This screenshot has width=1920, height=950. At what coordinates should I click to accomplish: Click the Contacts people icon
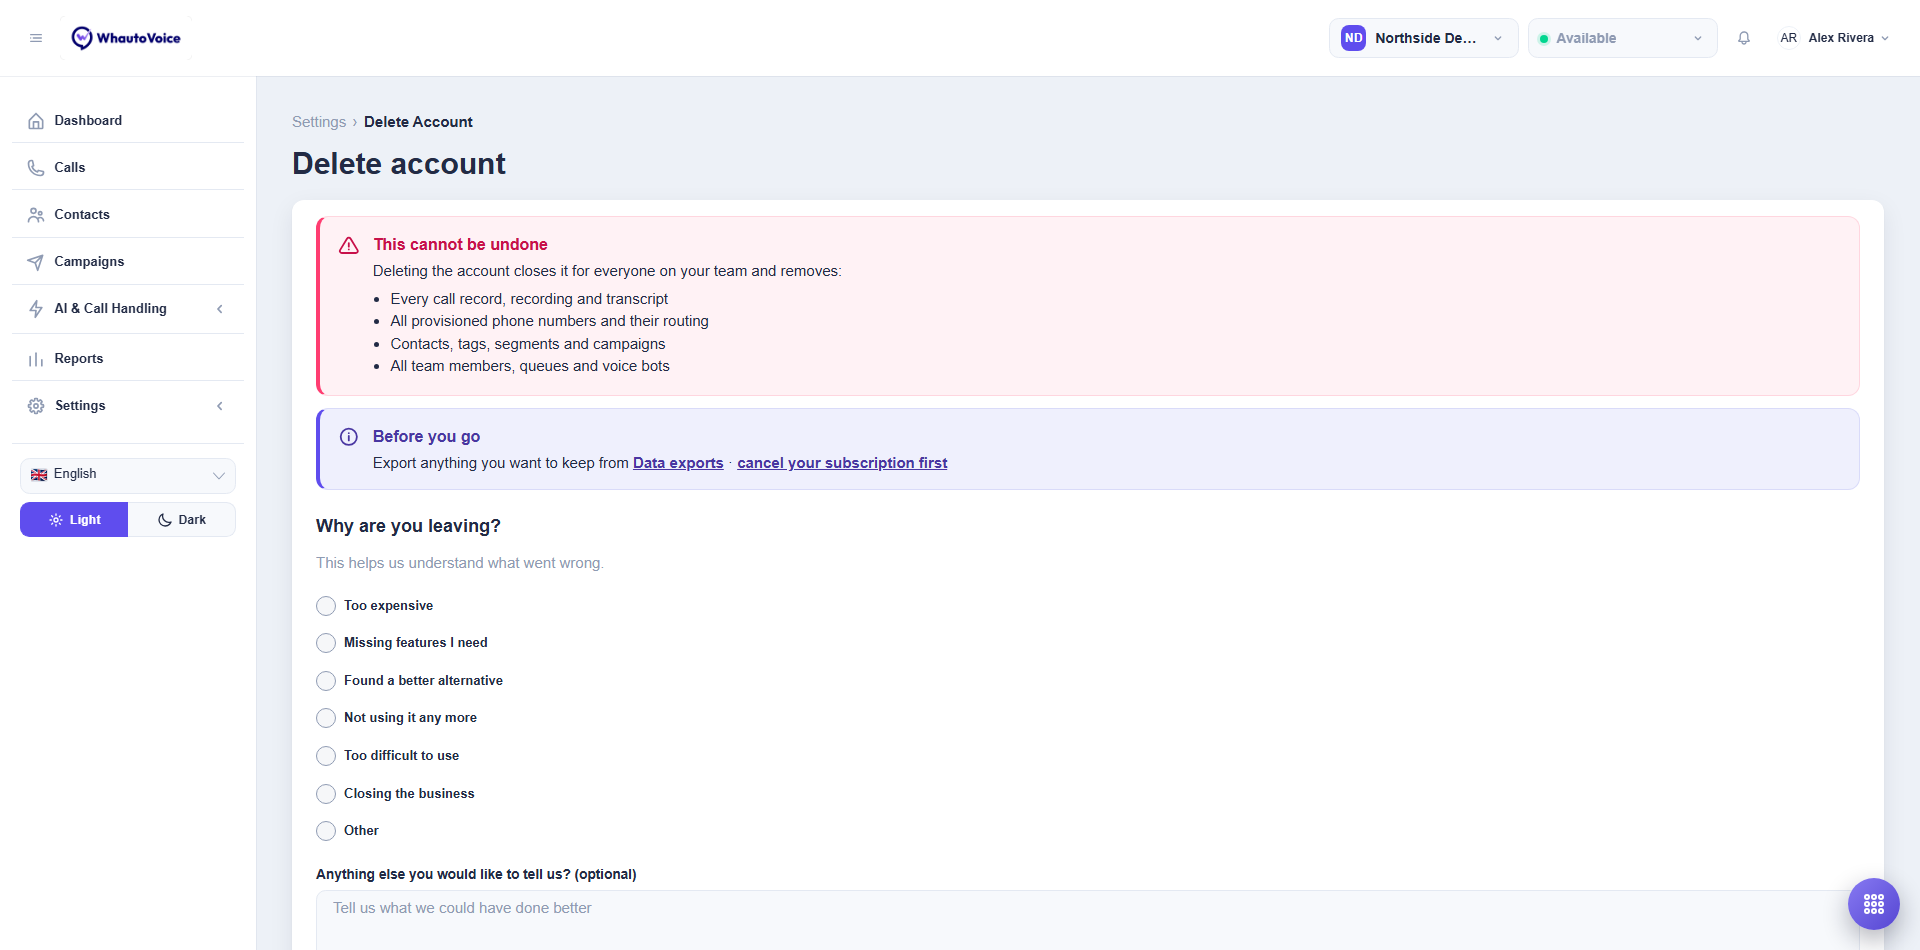click(x=36, y=215)
